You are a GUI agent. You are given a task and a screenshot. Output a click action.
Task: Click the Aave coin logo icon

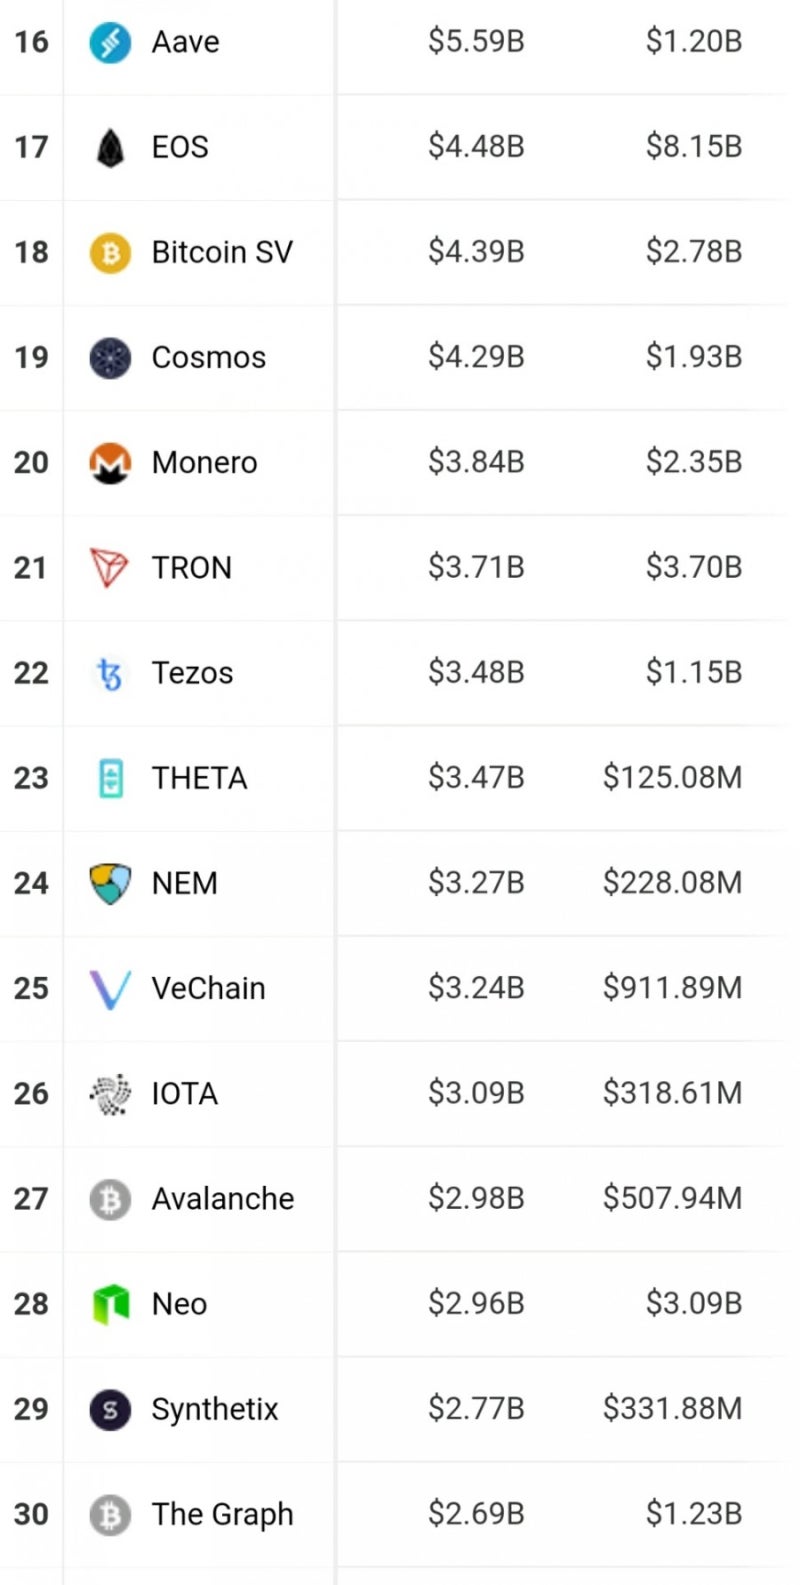tap(110, 42)
